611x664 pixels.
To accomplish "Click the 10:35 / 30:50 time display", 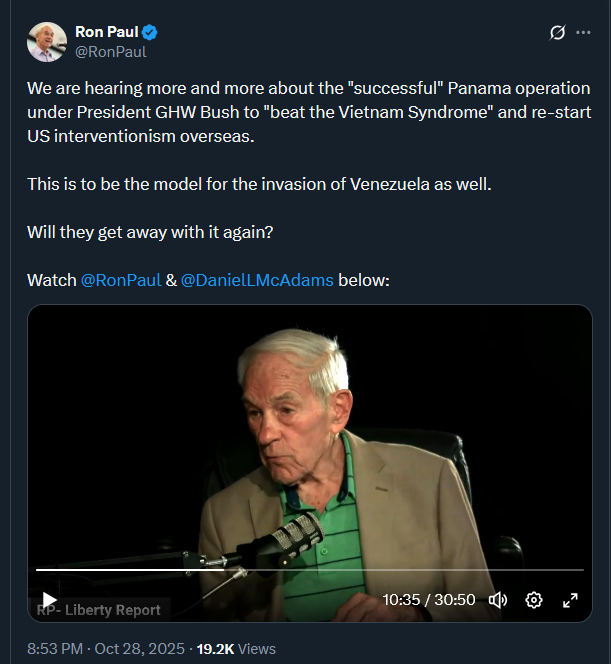I will [x=429, y=600].
